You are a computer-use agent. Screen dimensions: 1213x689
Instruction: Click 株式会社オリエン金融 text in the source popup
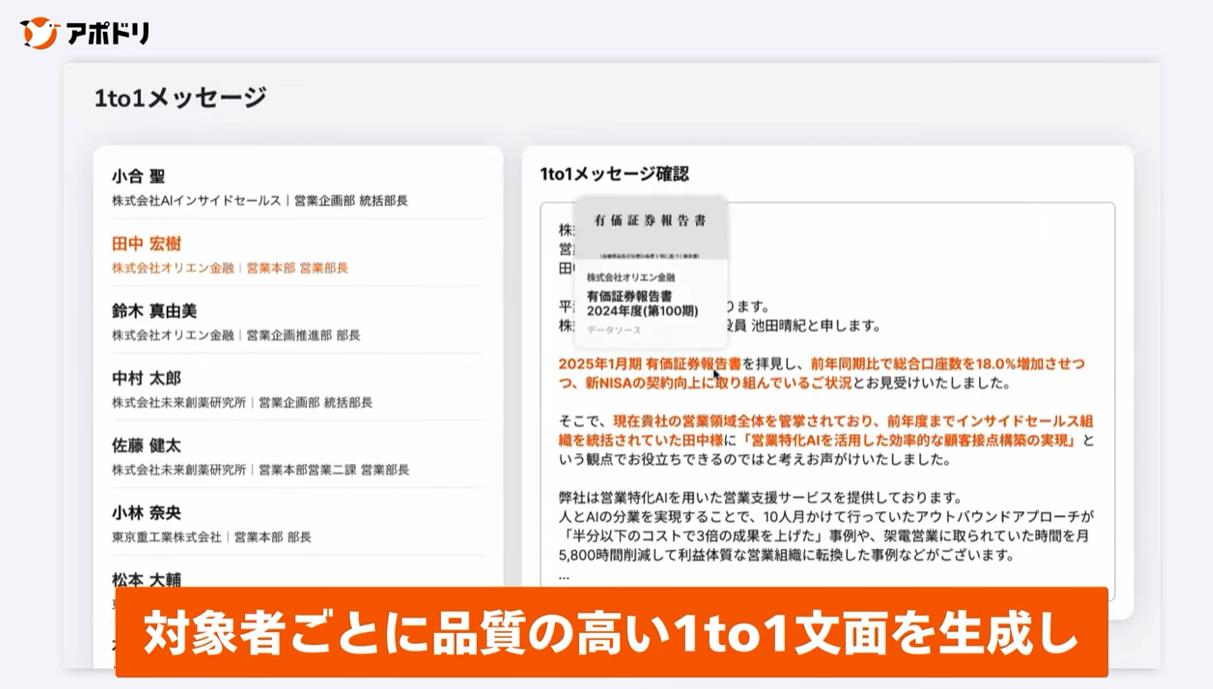(631, 277)
